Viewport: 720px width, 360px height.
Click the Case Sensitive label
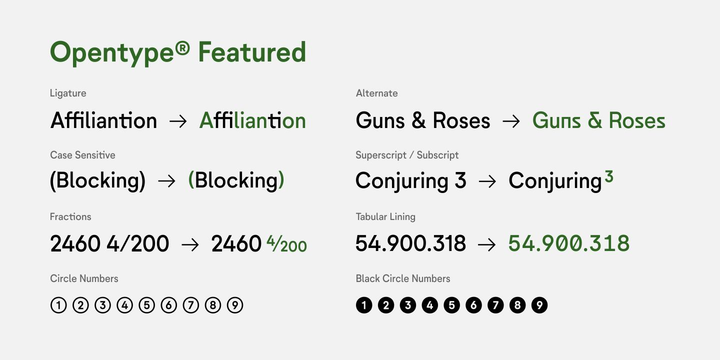click(x=83, y=155)
